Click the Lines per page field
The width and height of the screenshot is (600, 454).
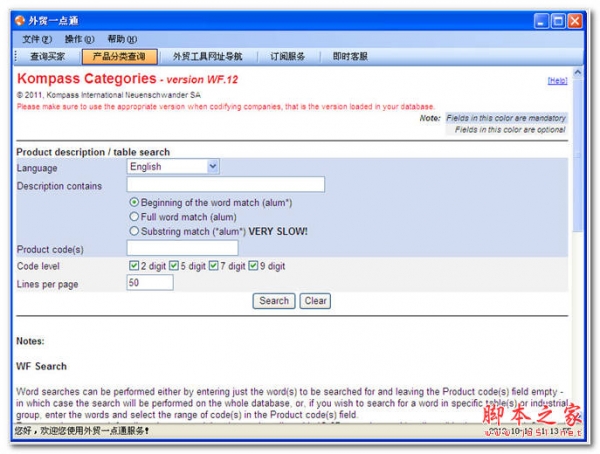(150, 283)
